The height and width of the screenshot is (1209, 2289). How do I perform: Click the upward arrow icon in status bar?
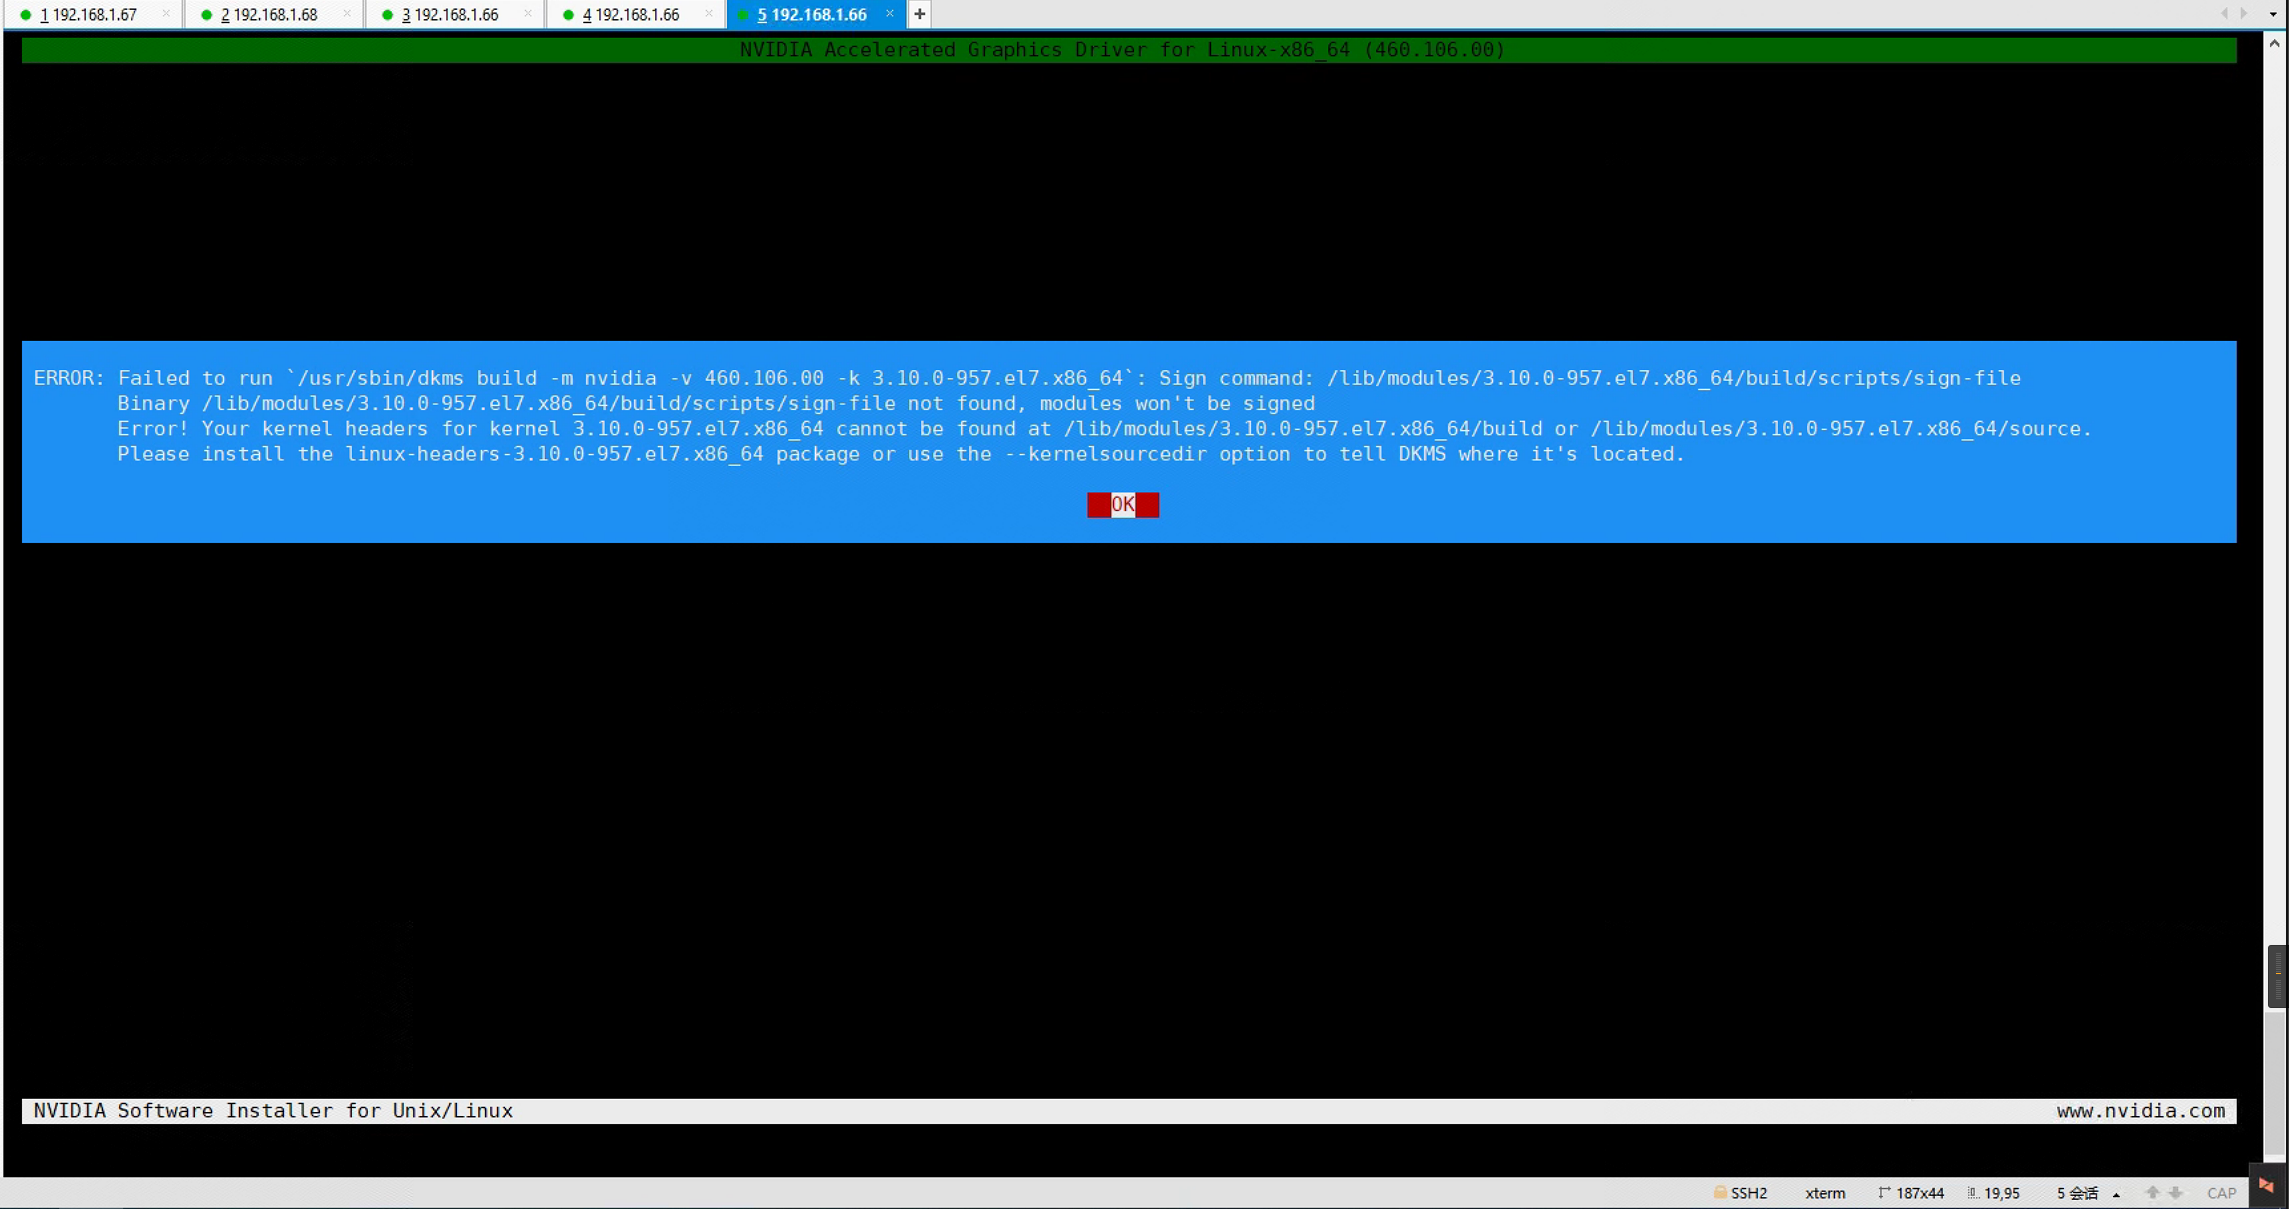pos(2150,1192)
